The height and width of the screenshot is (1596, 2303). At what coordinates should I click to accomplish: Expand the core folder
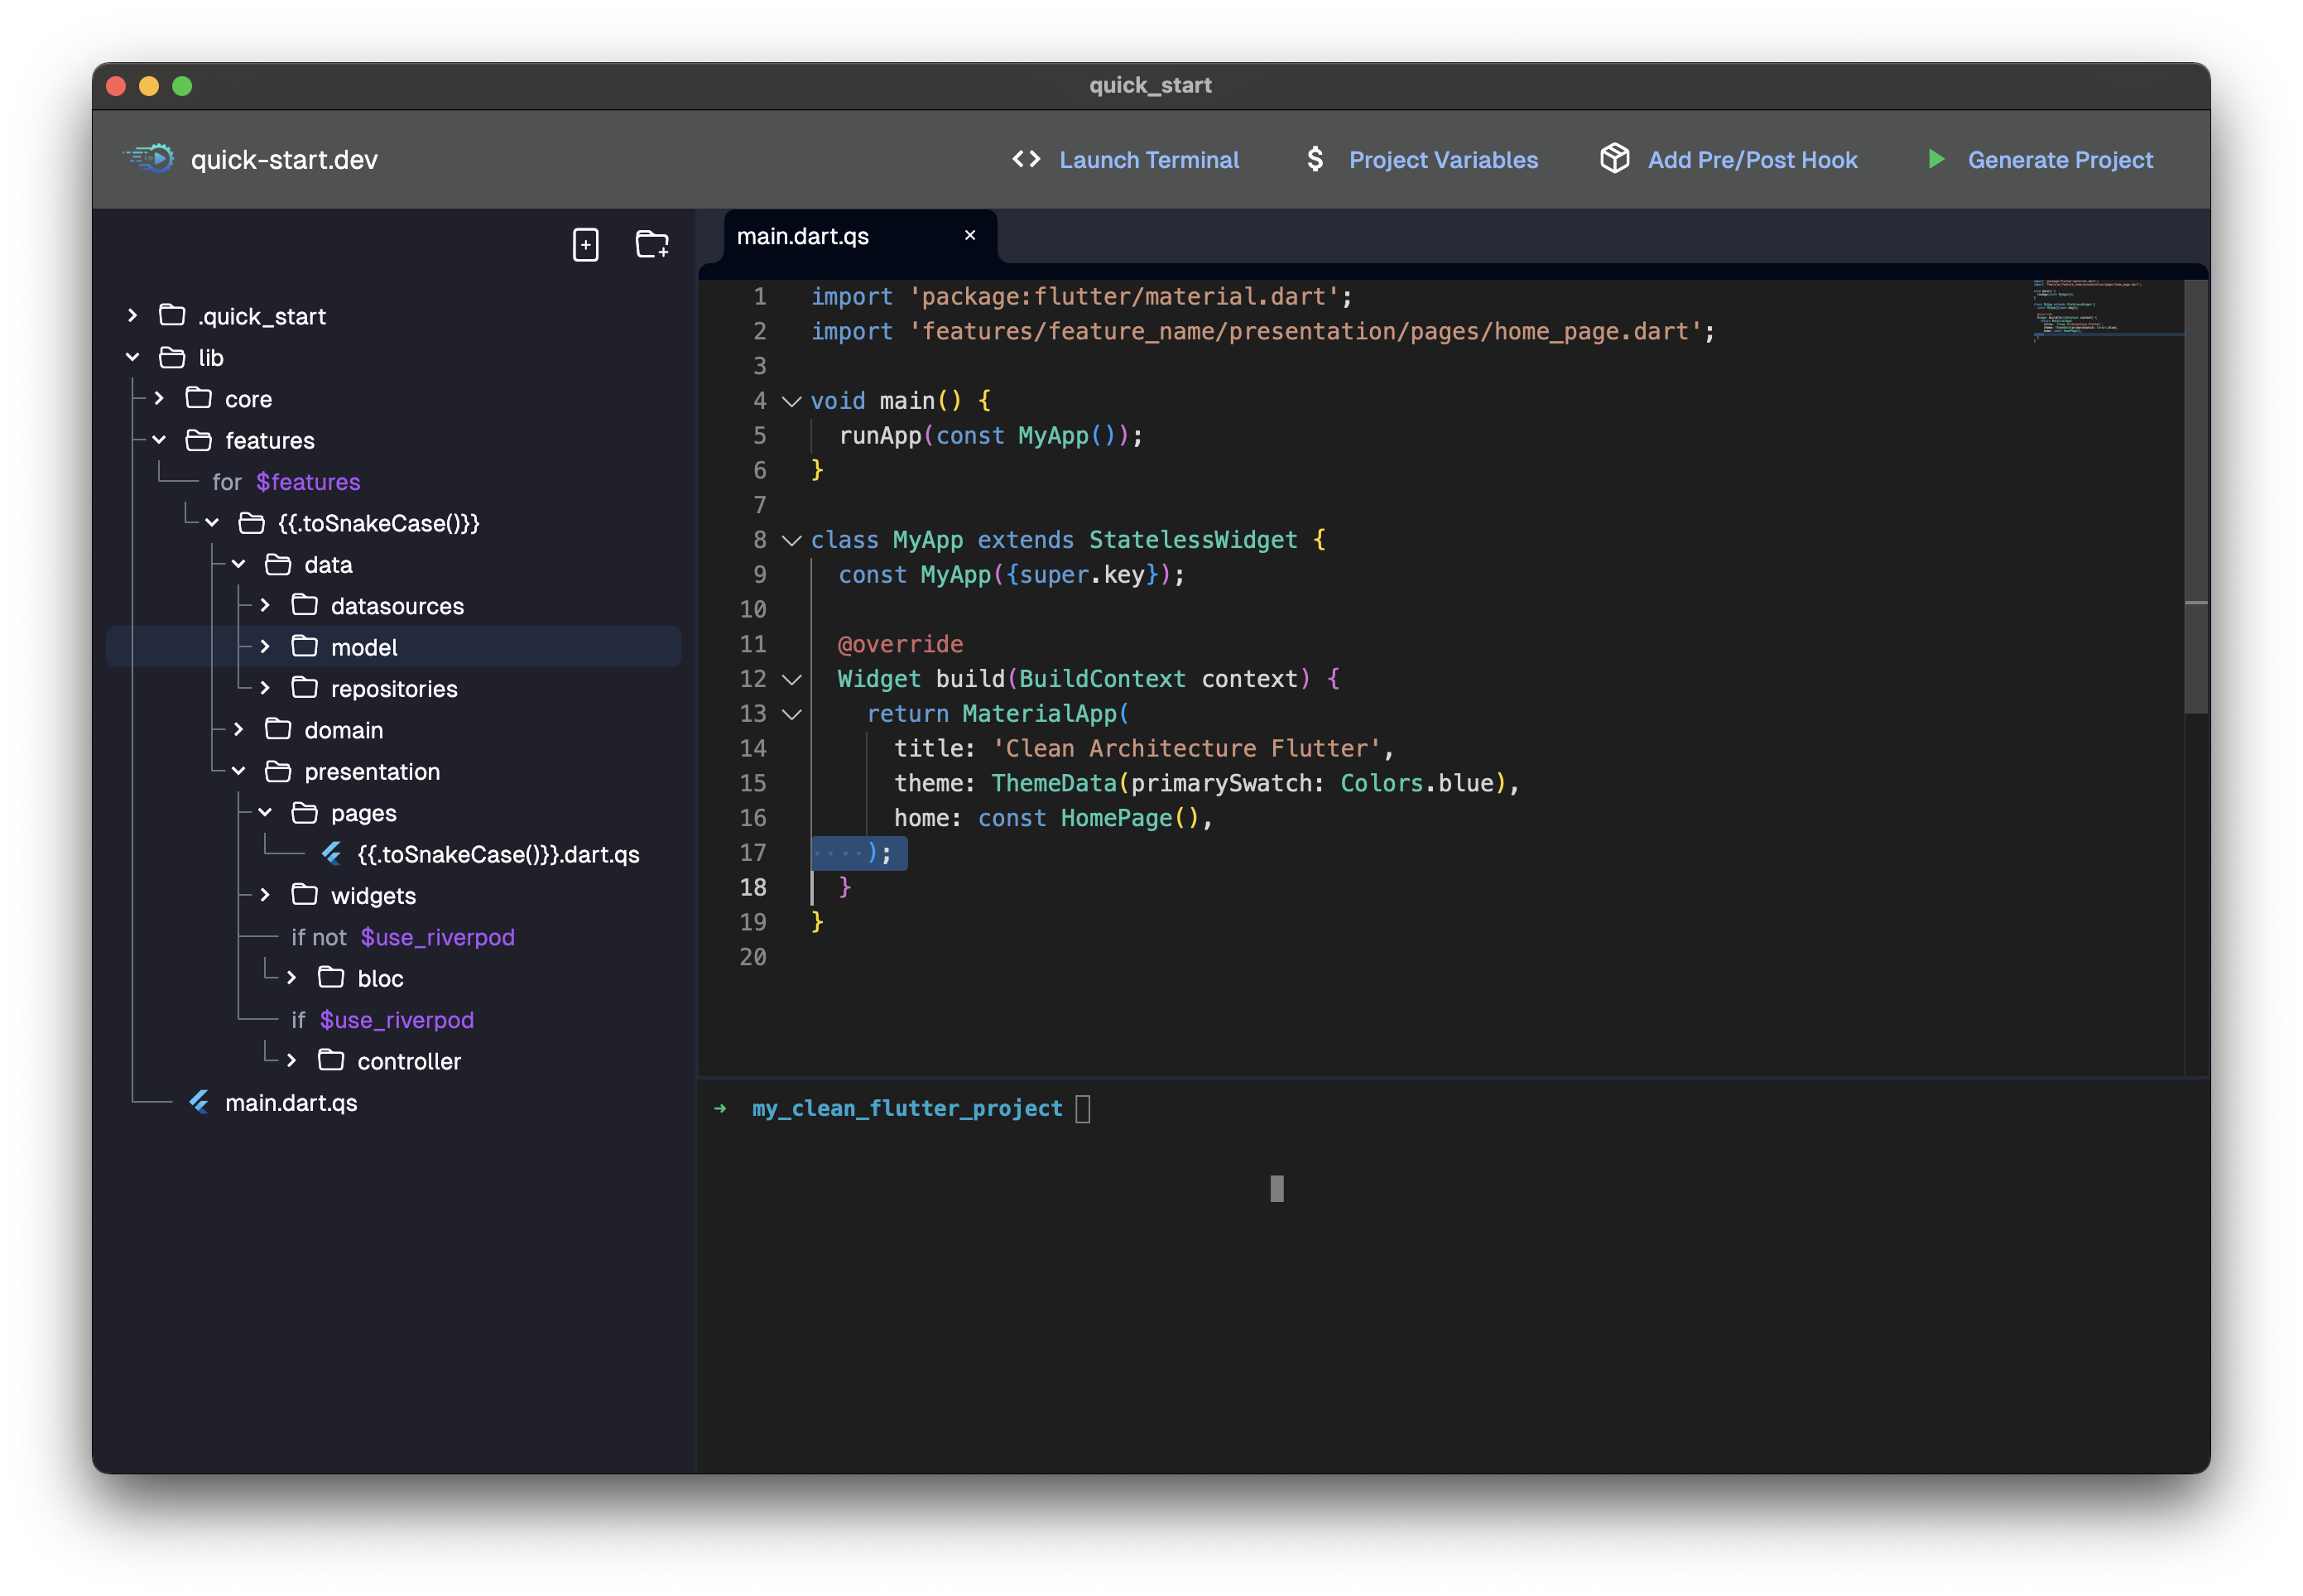point(159,398)
